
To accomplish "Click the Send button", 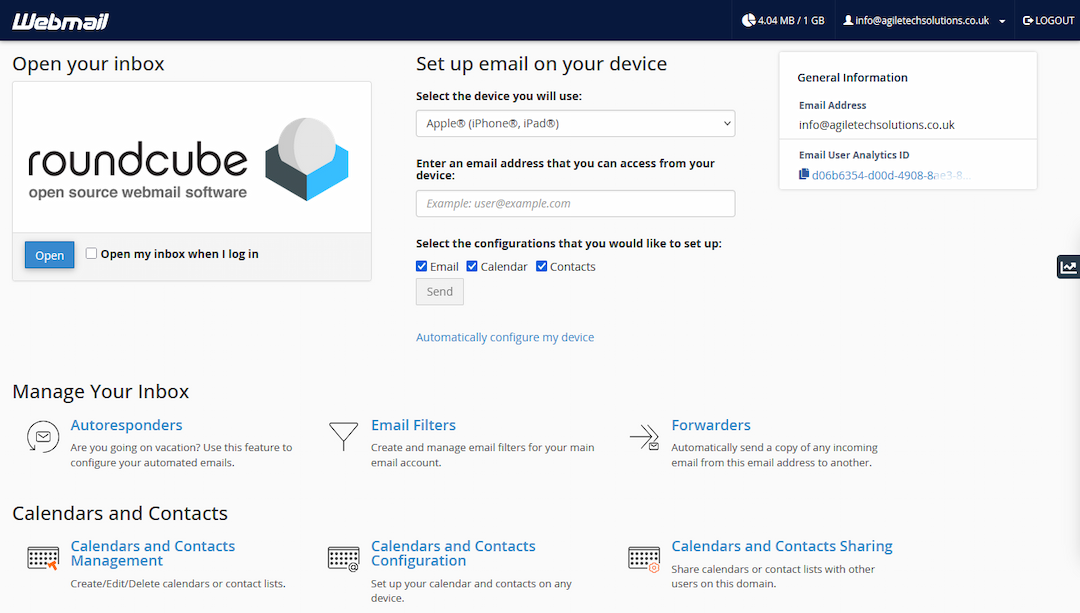I will [x=439, y=291].
